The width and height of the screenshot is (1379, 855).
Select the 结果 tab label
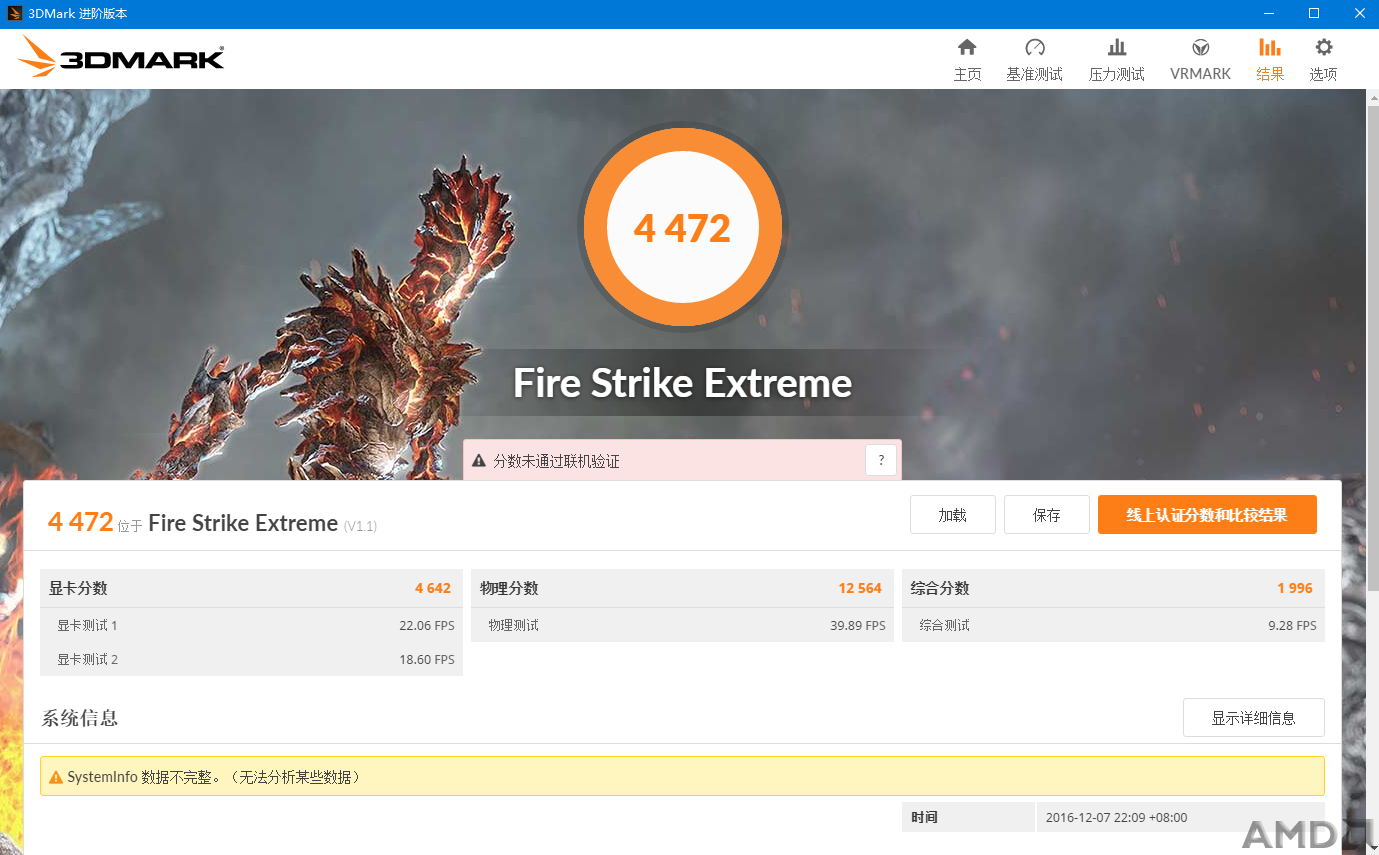1270,74
